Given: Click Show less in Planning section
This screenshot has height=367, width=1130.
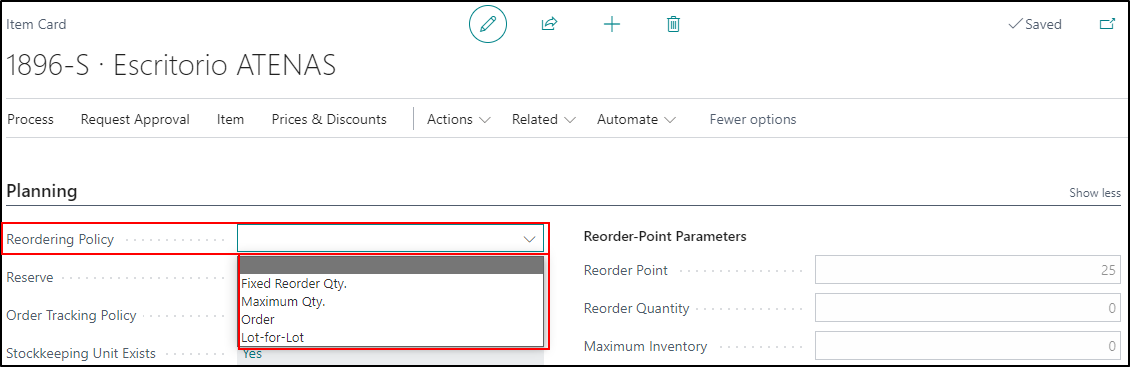Looking at the screenshot, I should pos(1095,193).
